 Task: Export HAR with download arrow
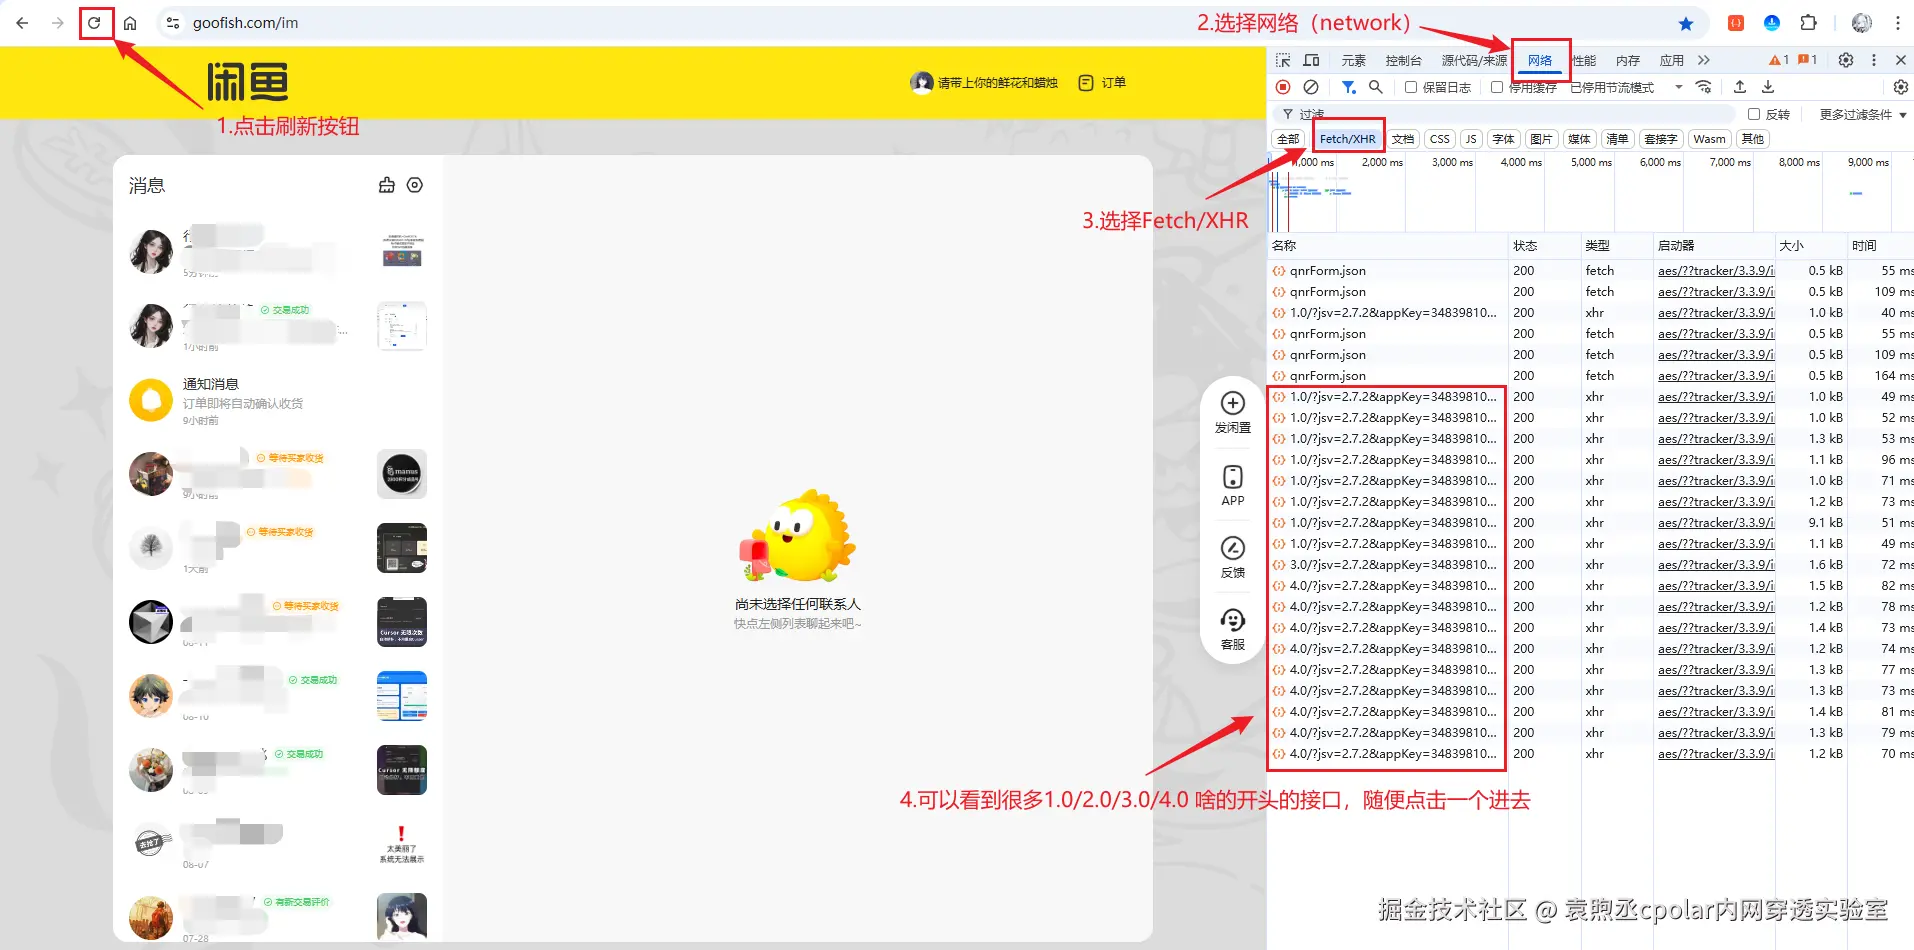click(x=1768, y=87)
